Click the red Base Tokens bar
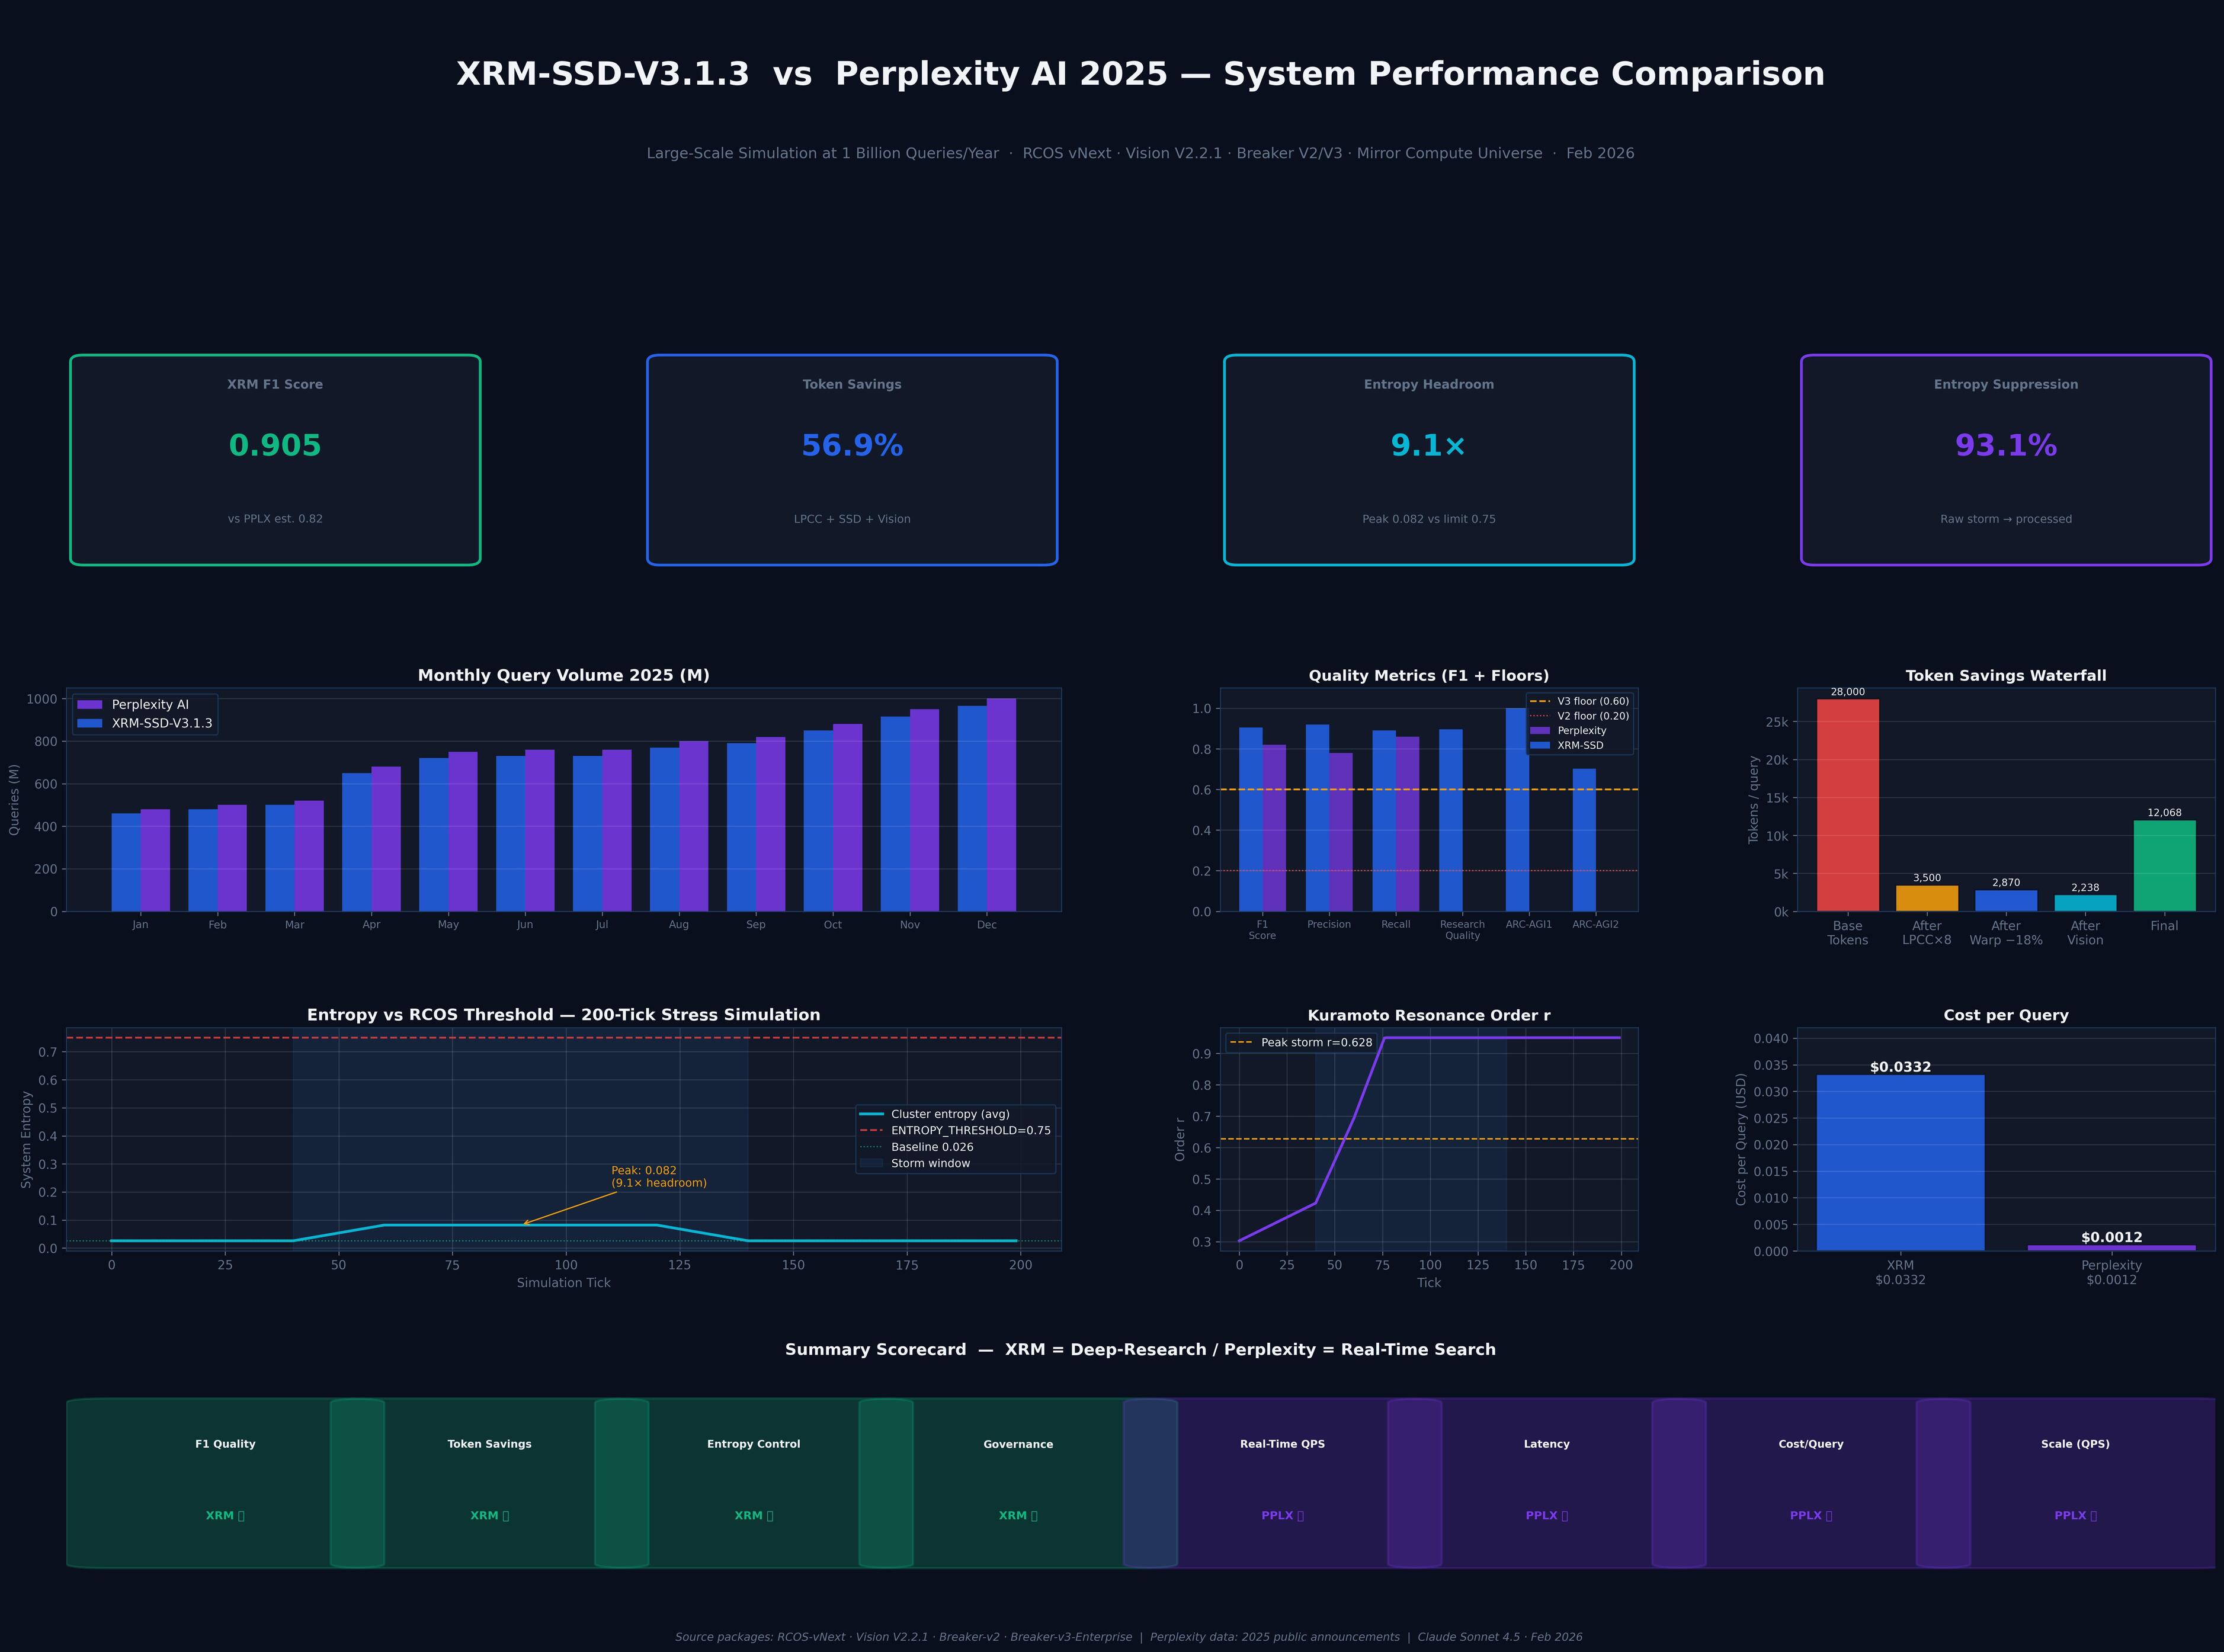Screen dimensions: 2224x1652 (1847, 805)
